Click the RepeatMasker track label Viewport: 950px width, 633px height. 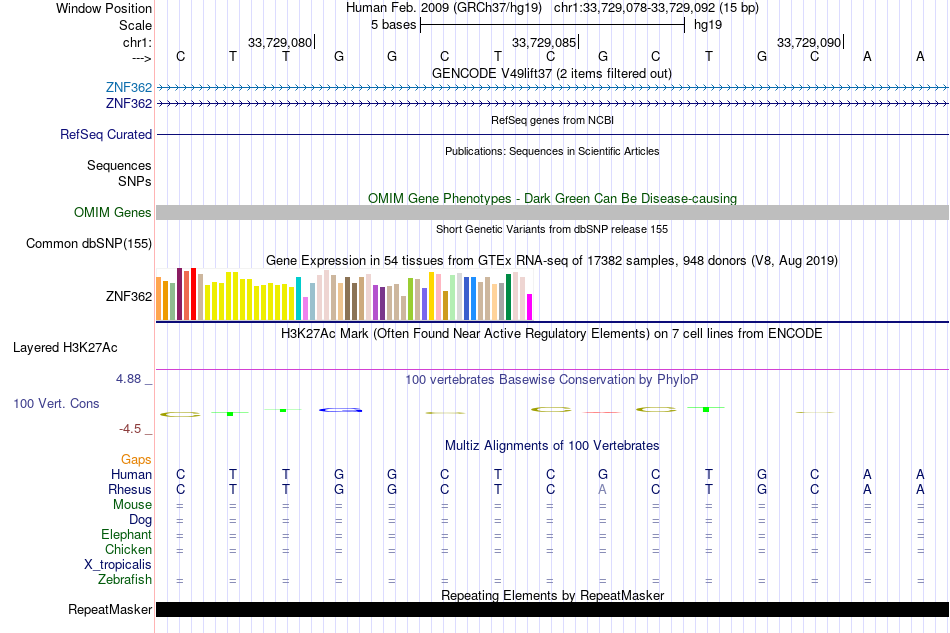tap(110, 609)
